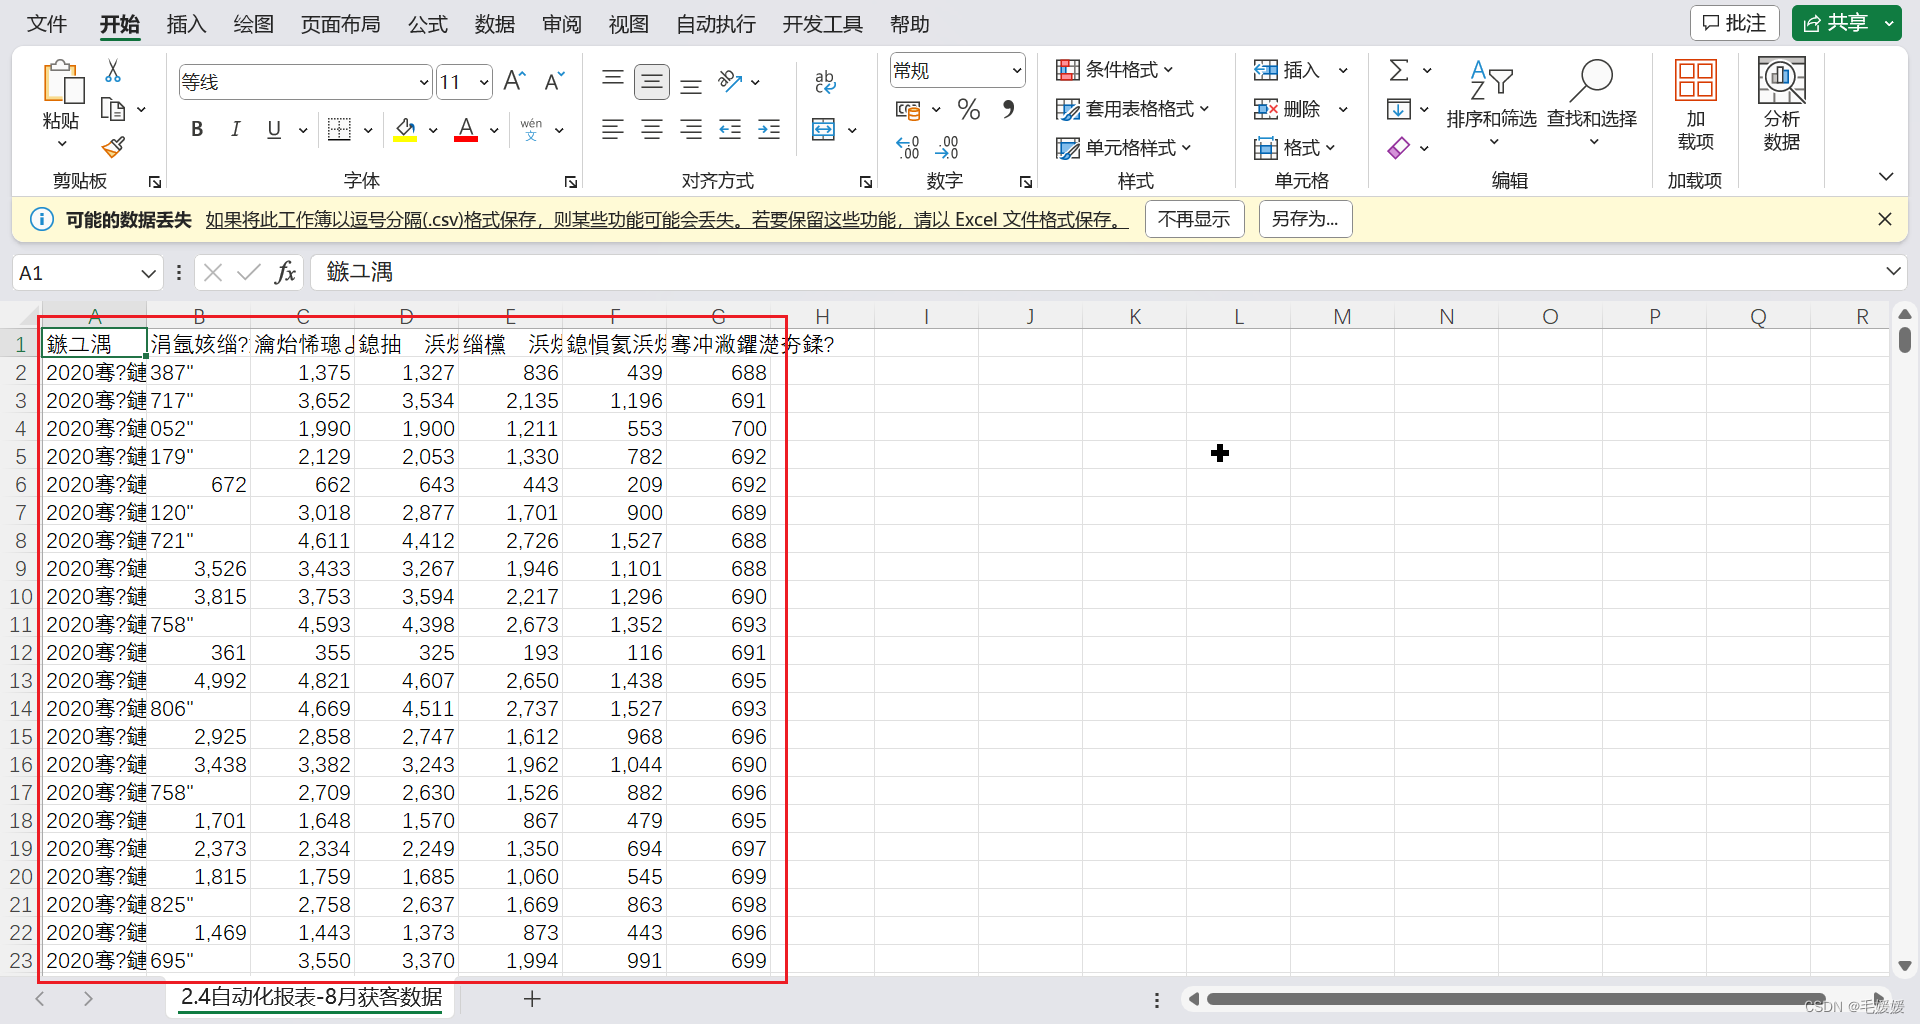Switch to the 开发工具 tab
This screenshot has width=1920, height=1024.
822,24
